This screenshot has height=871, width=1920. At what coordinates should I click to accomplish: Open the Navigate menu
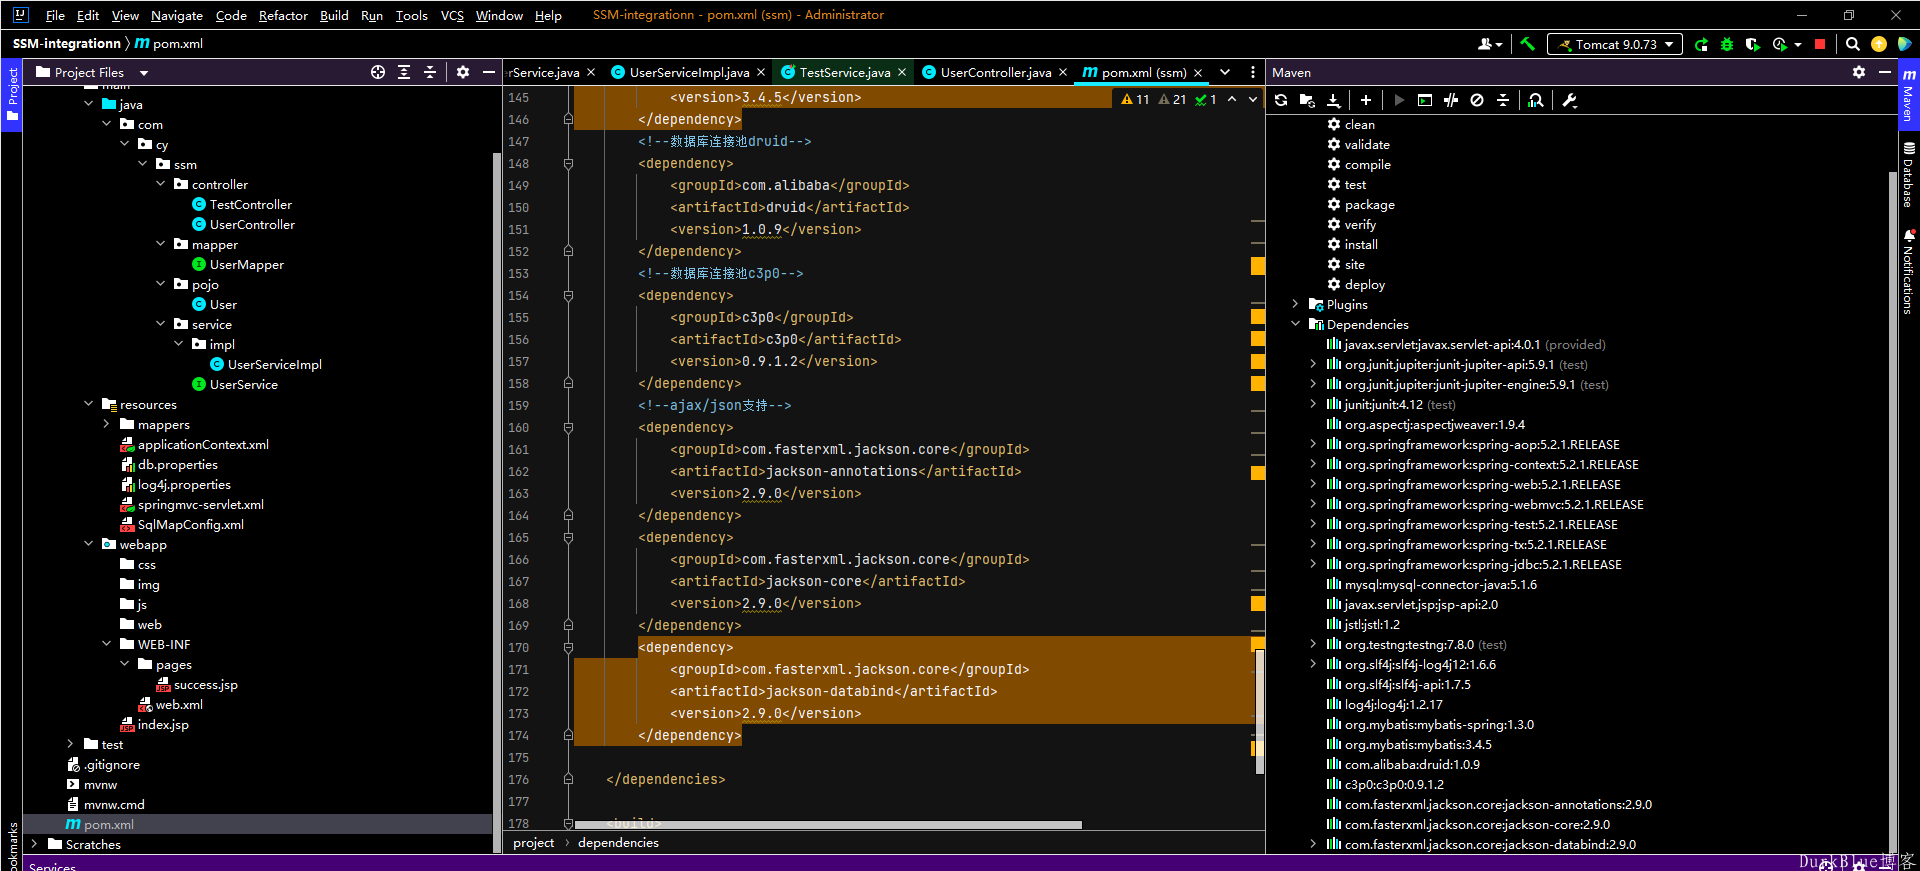[x=177, y=15]
